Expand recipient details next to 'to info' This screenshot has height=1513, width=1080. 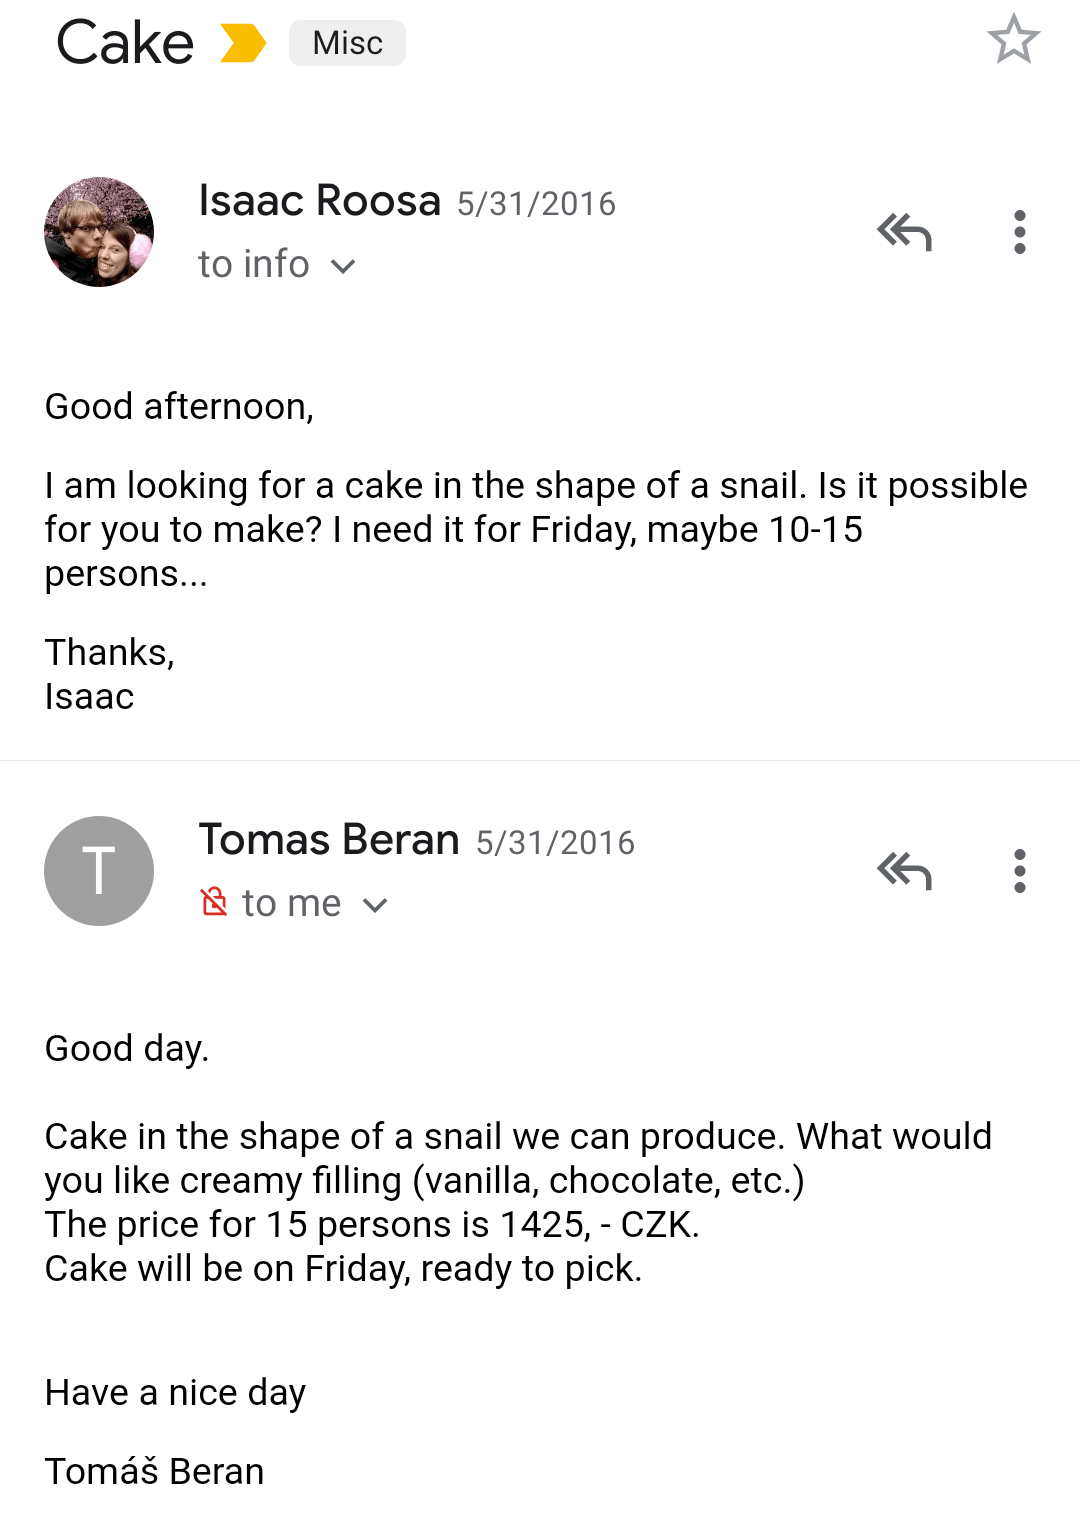343,266
